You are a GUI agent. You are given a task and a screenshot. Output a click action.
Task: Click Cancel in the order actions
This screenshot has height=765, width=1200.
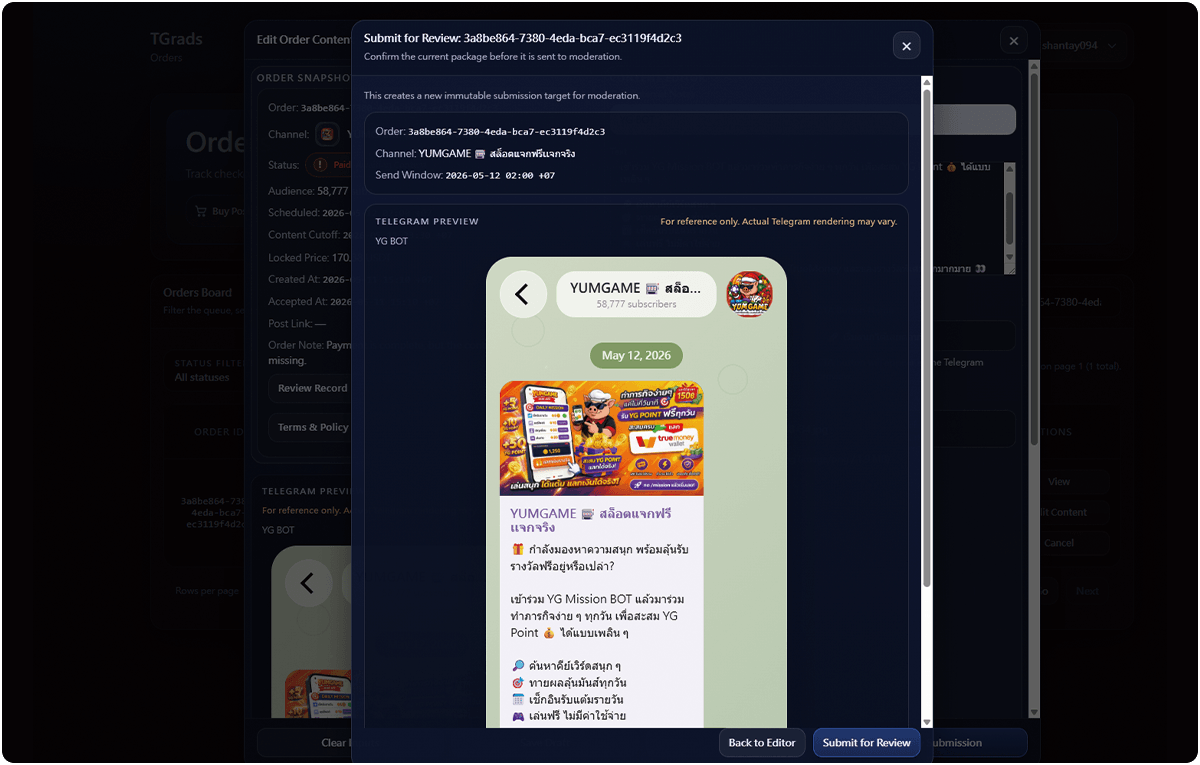[x=1074, y=543]
